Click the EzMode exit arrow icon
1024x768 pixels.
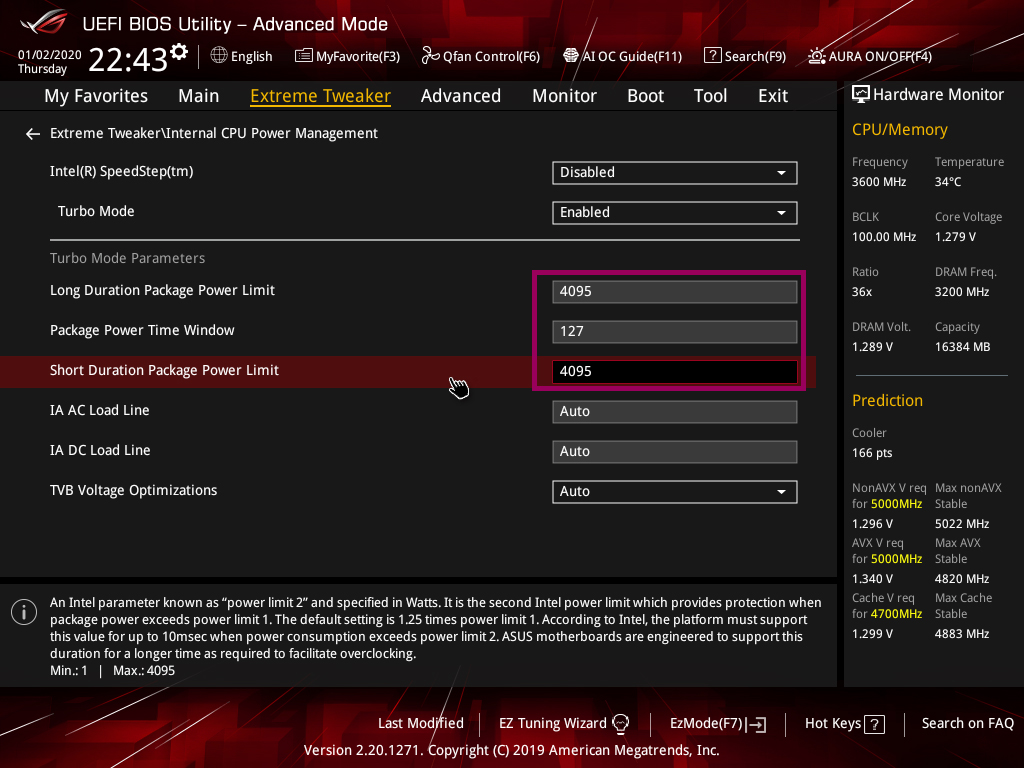758,724
